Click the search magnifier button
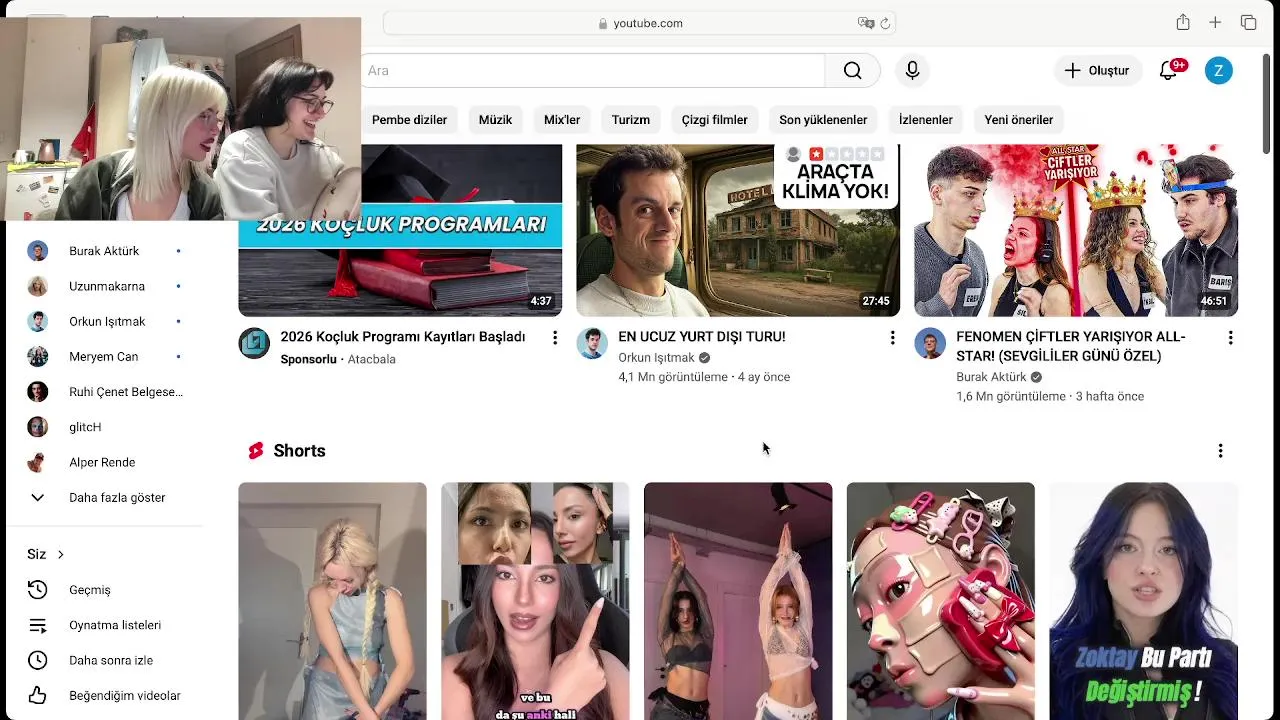 (852, 70)
